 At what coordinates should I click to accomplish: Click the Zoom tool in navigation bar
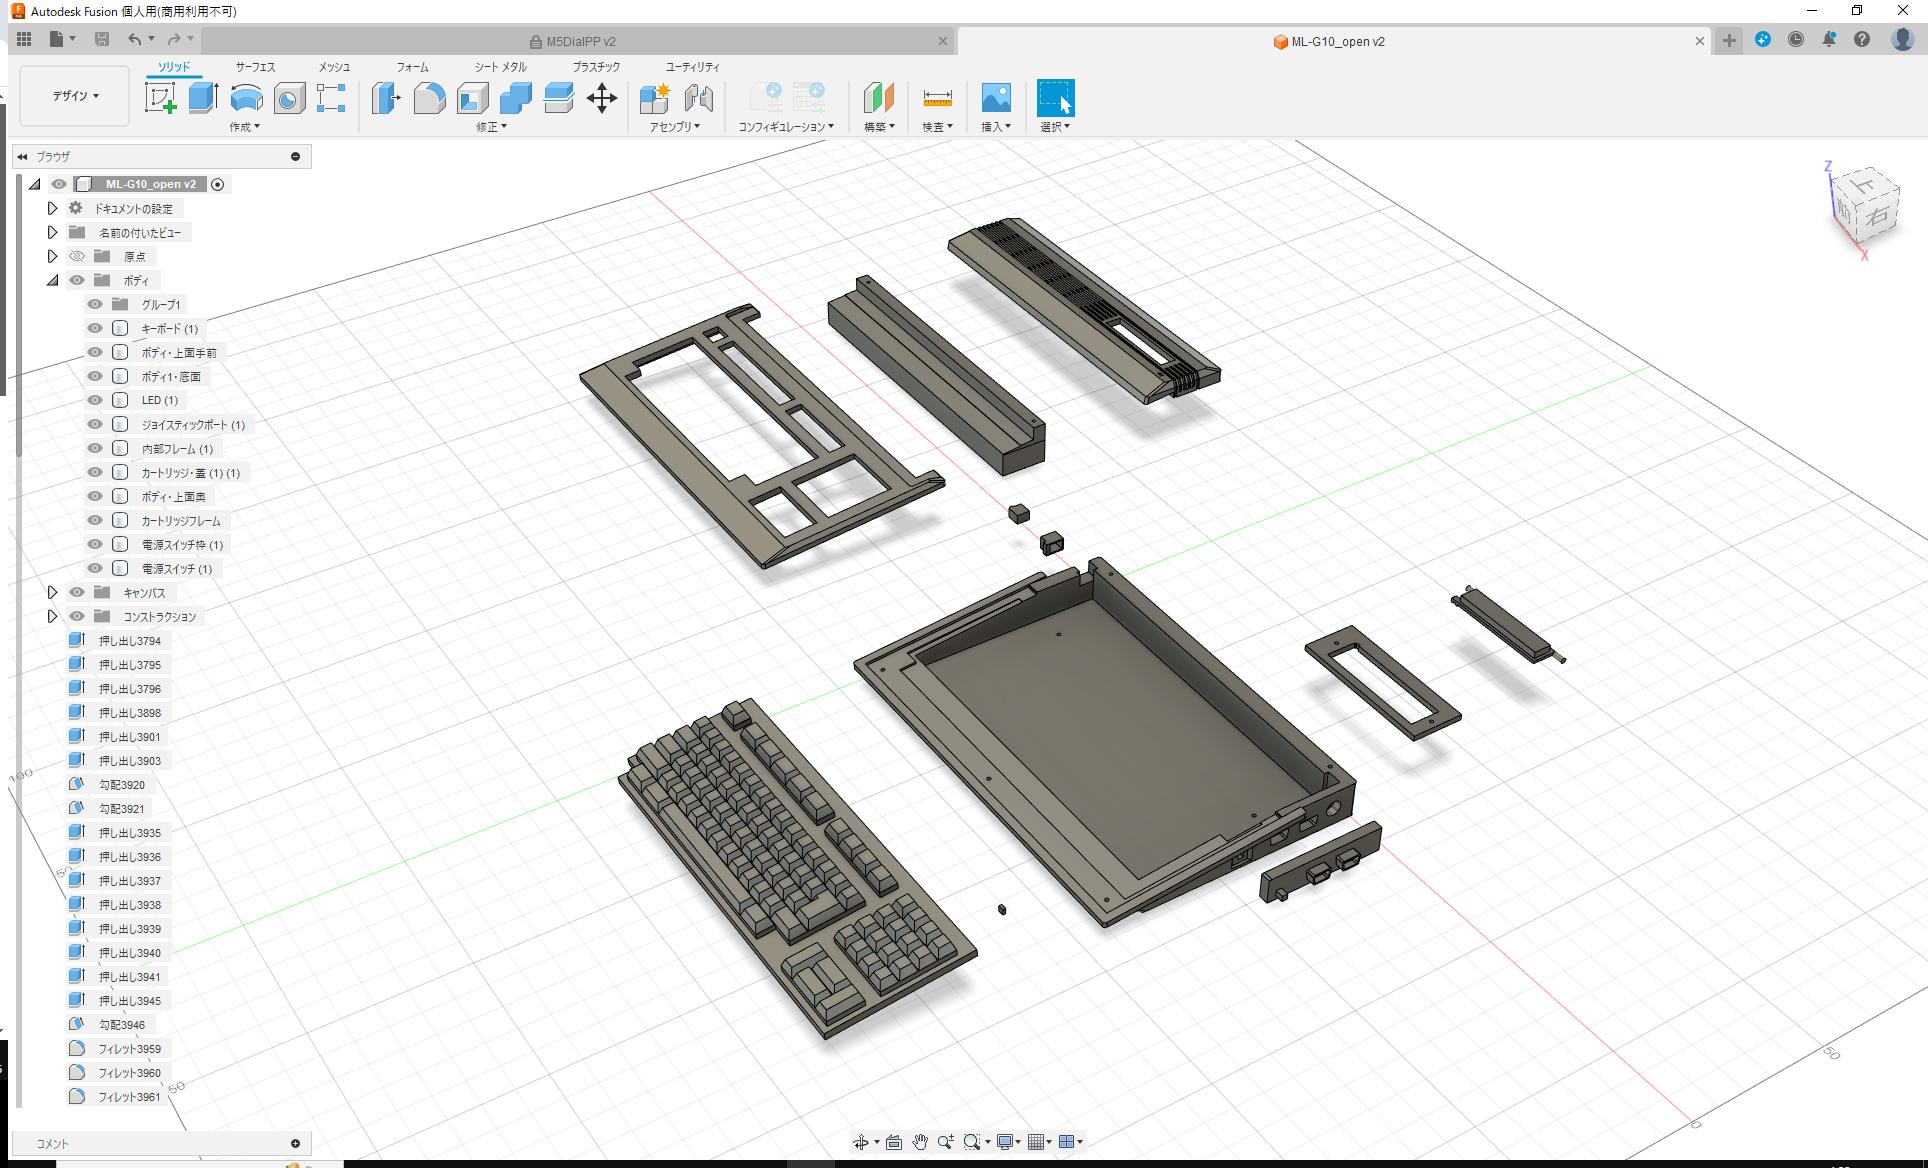[946, 1141]
